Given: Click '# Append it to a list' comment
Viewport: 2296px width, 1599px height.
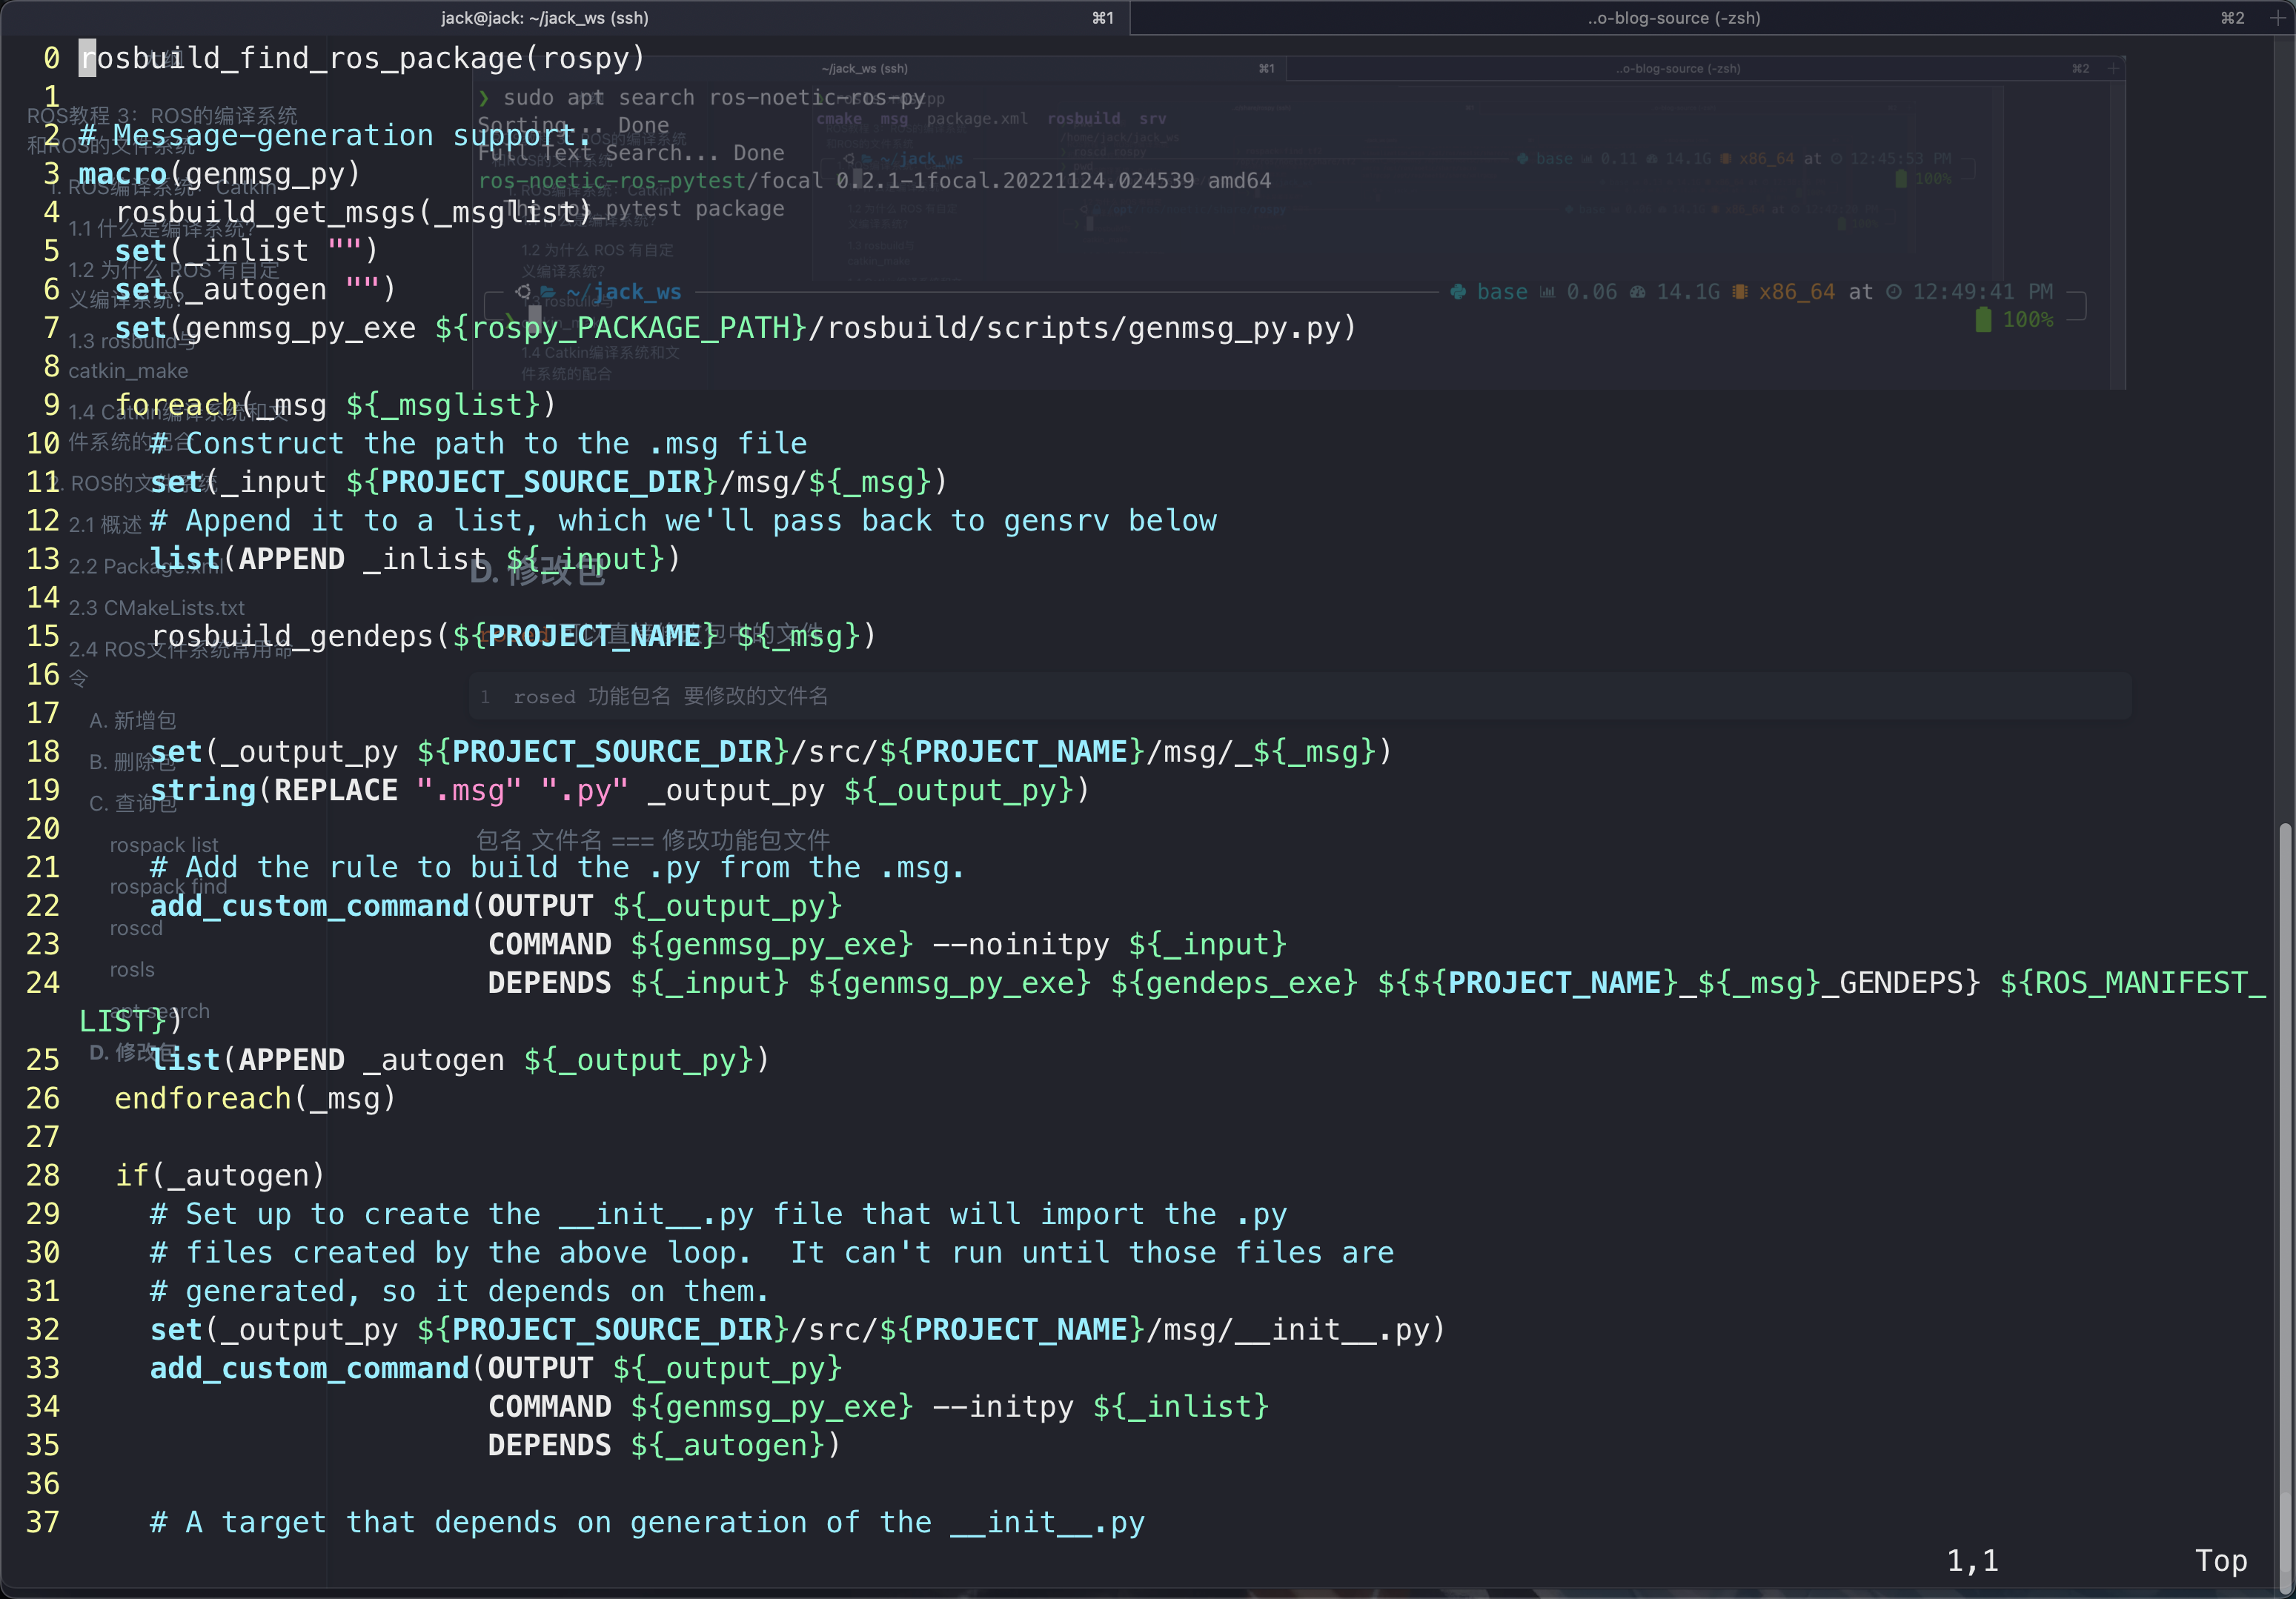Looking at the screenshot, I should (683, 521).
